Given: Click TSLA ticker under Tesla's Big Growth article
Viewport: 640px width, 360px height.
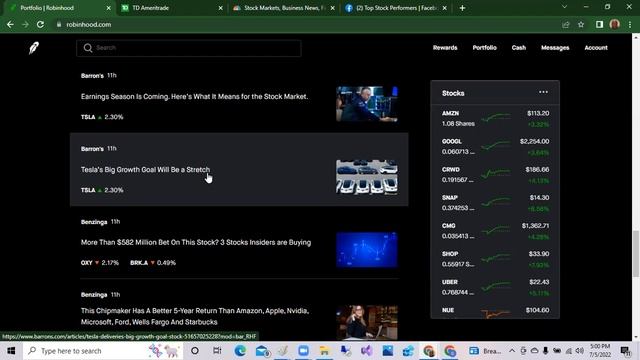Looking at the screenshot, I should click(102, 190).
